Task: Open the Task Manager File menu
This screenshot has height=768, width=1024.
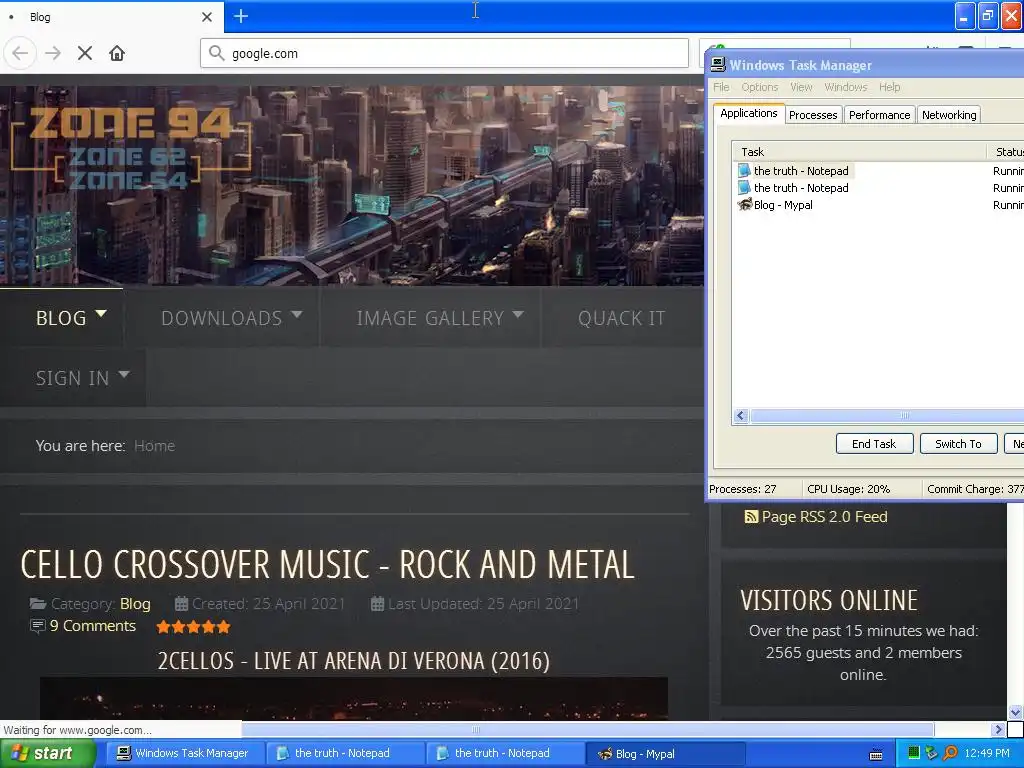Action: click(x=721, y=87)
